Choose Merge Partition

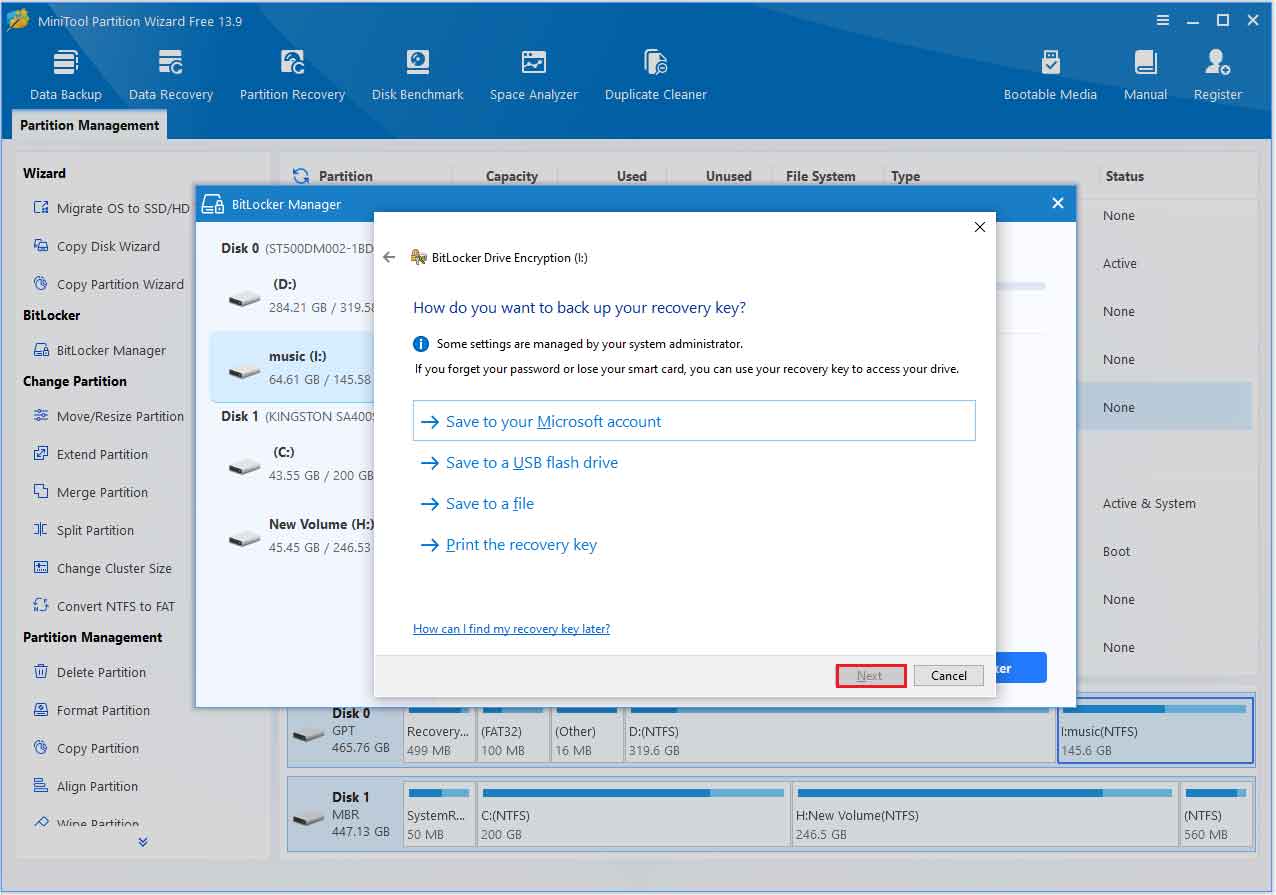[90, 492]
